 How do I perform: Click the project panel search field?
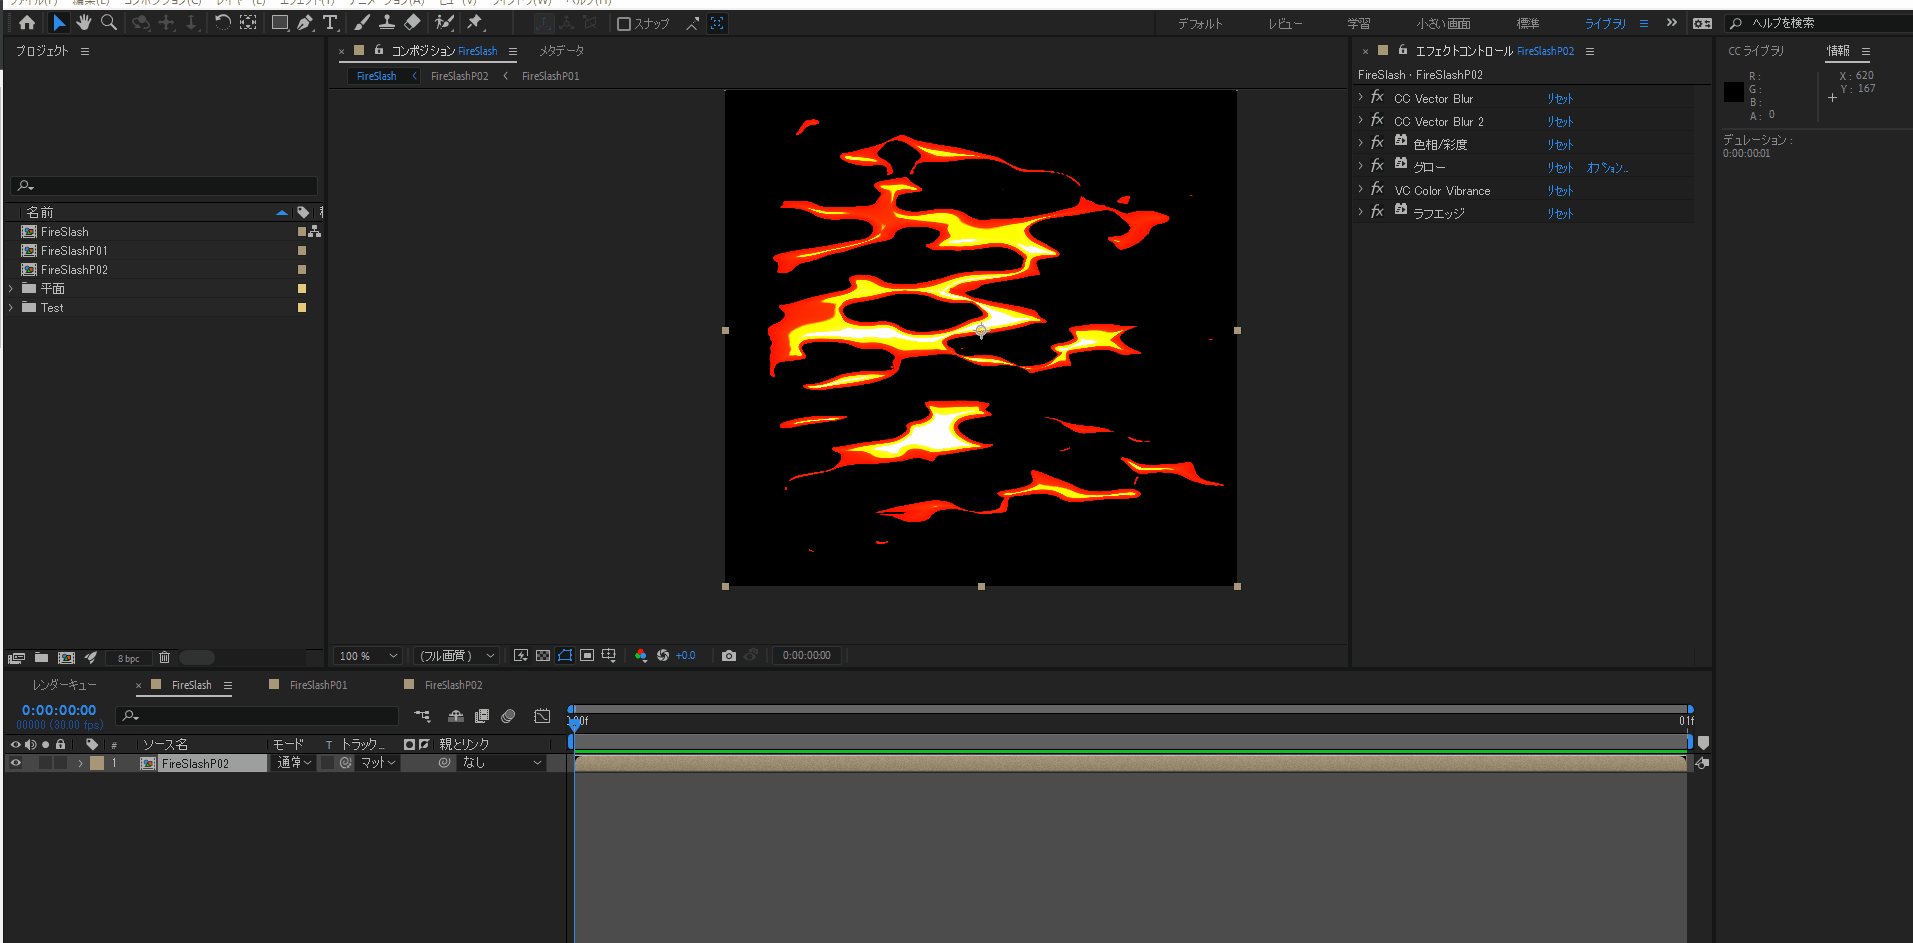click(165, 186)
